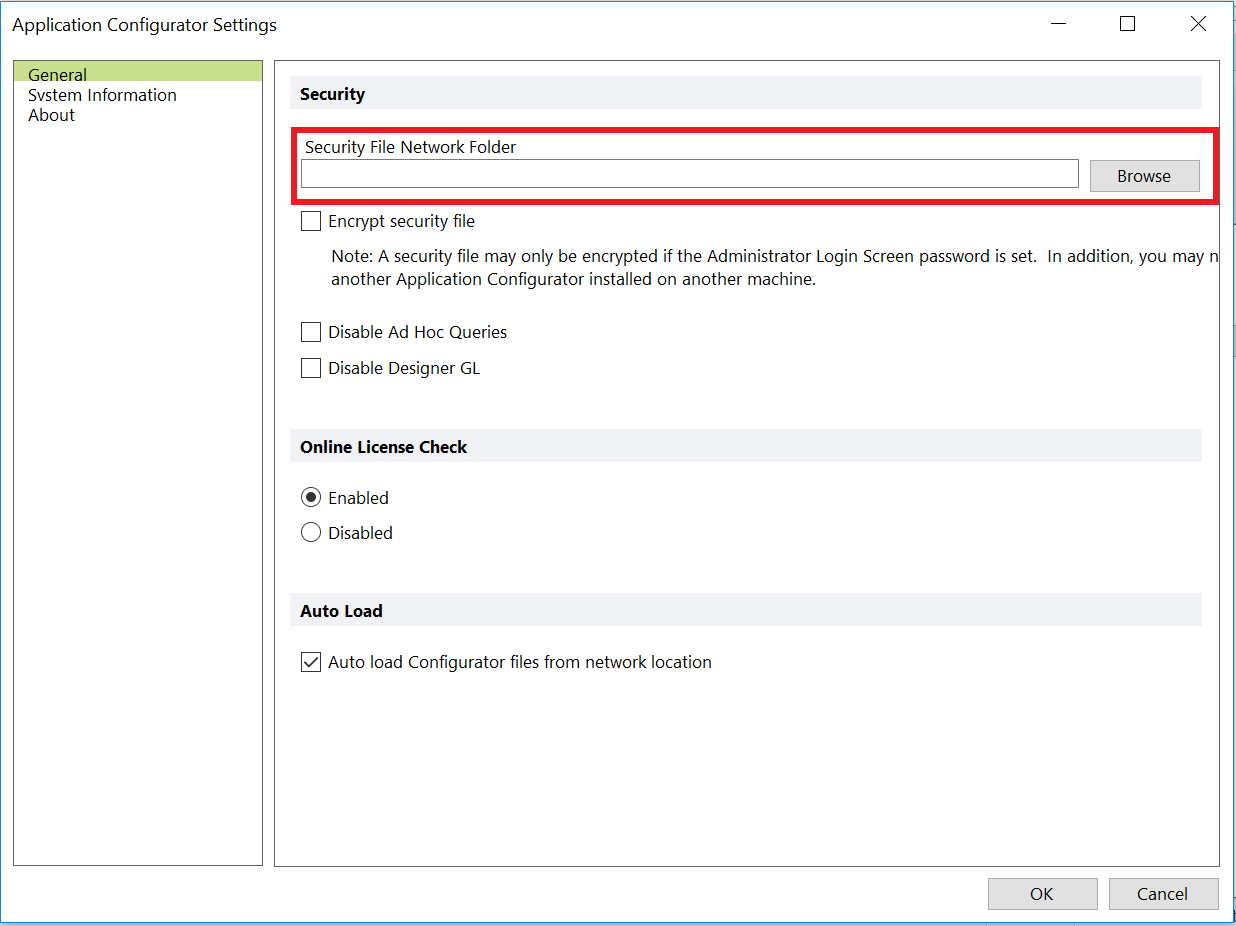Click the Browse button
This screenshot has height=926, width=1236.
[1144, 175]
